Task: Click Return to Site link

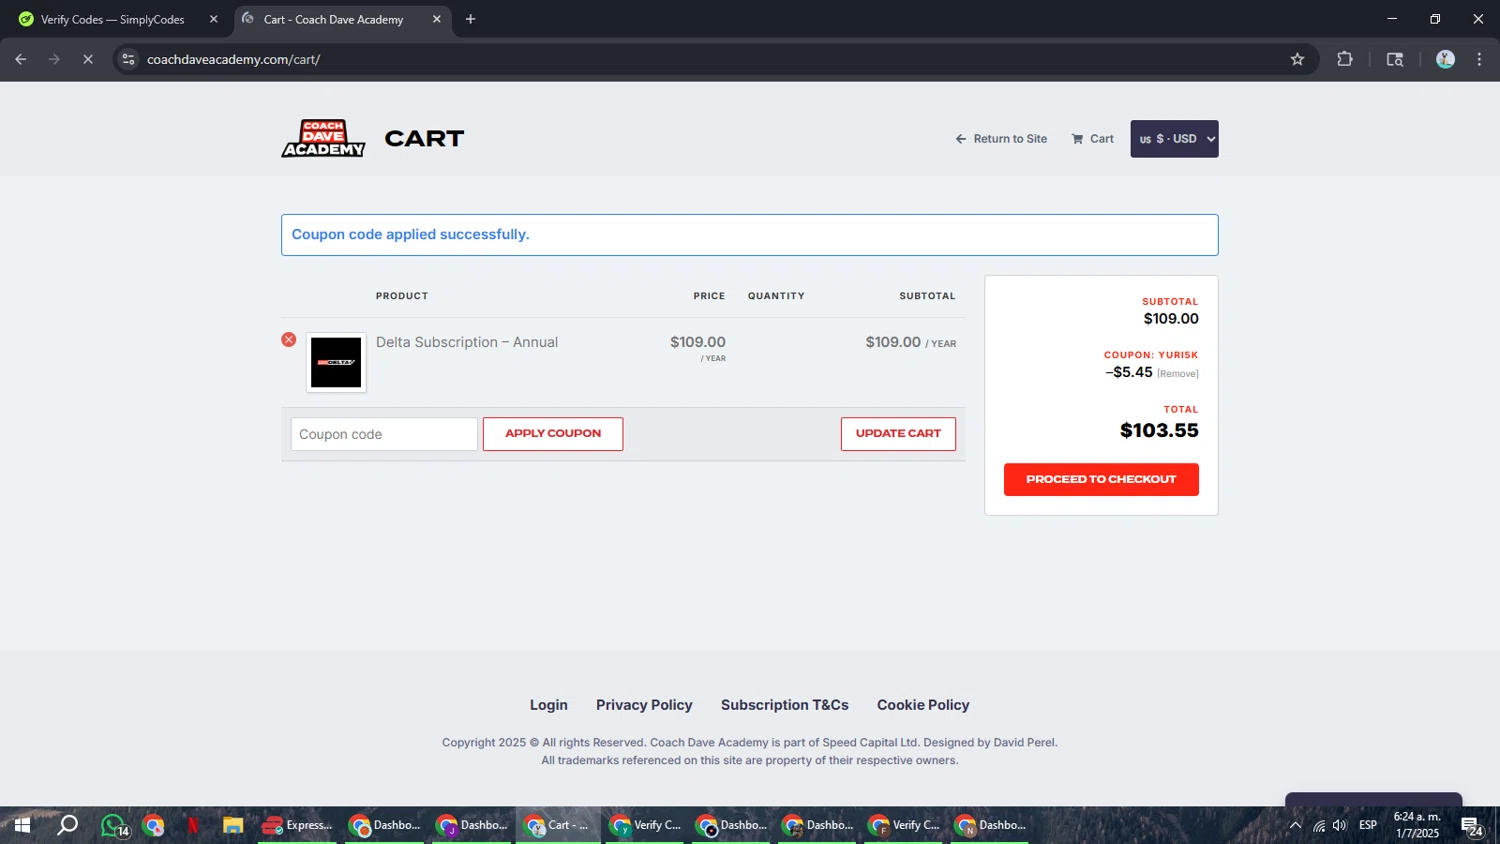Action: pyautogui.click(x=1001, y=139)
